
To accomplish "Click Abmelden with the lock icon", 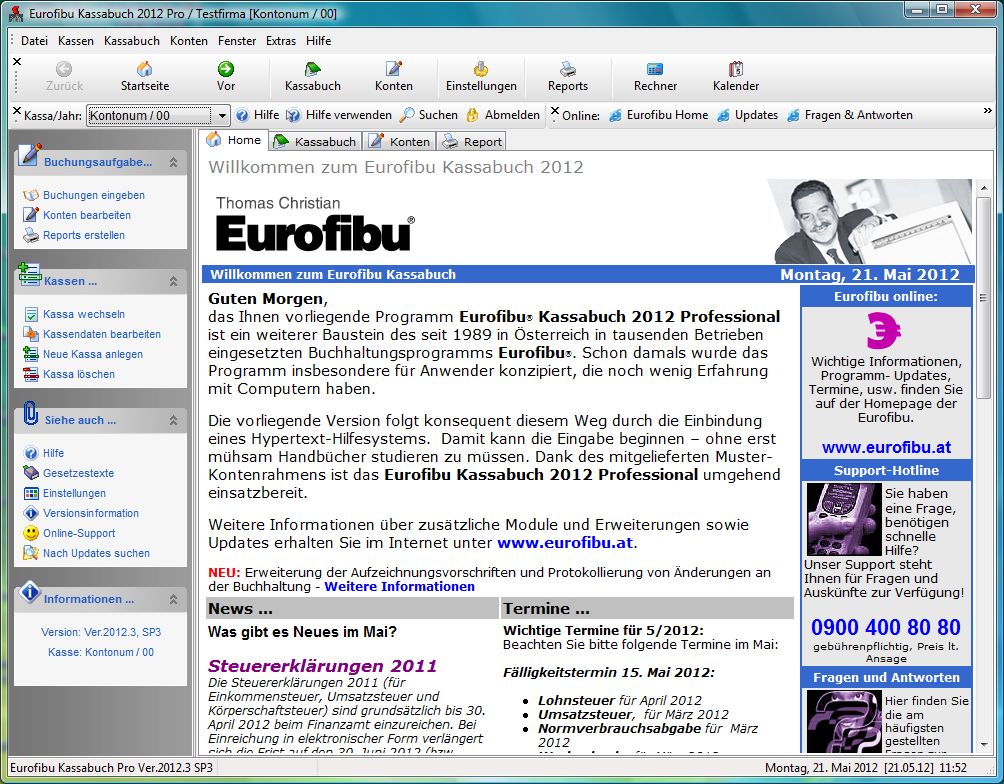I will [503, 115].
